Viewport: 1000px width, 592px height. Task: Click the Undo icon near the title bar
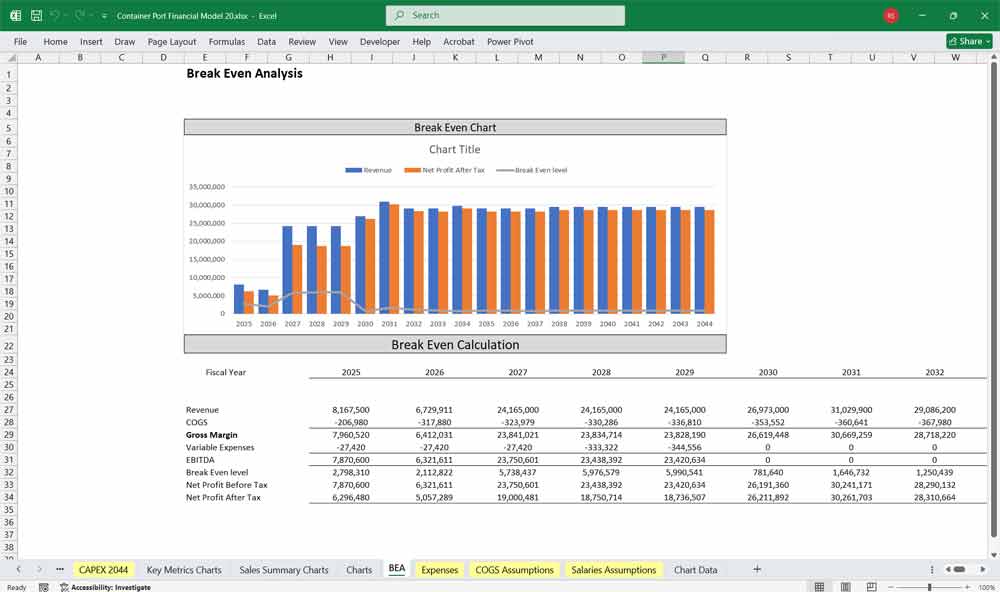pos(57,16)
